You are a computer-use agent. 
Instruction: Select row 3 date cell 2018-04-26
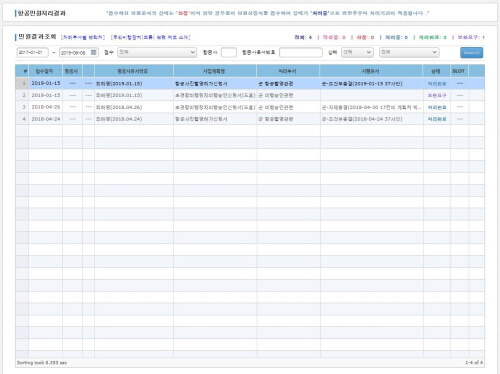(46, 107)
